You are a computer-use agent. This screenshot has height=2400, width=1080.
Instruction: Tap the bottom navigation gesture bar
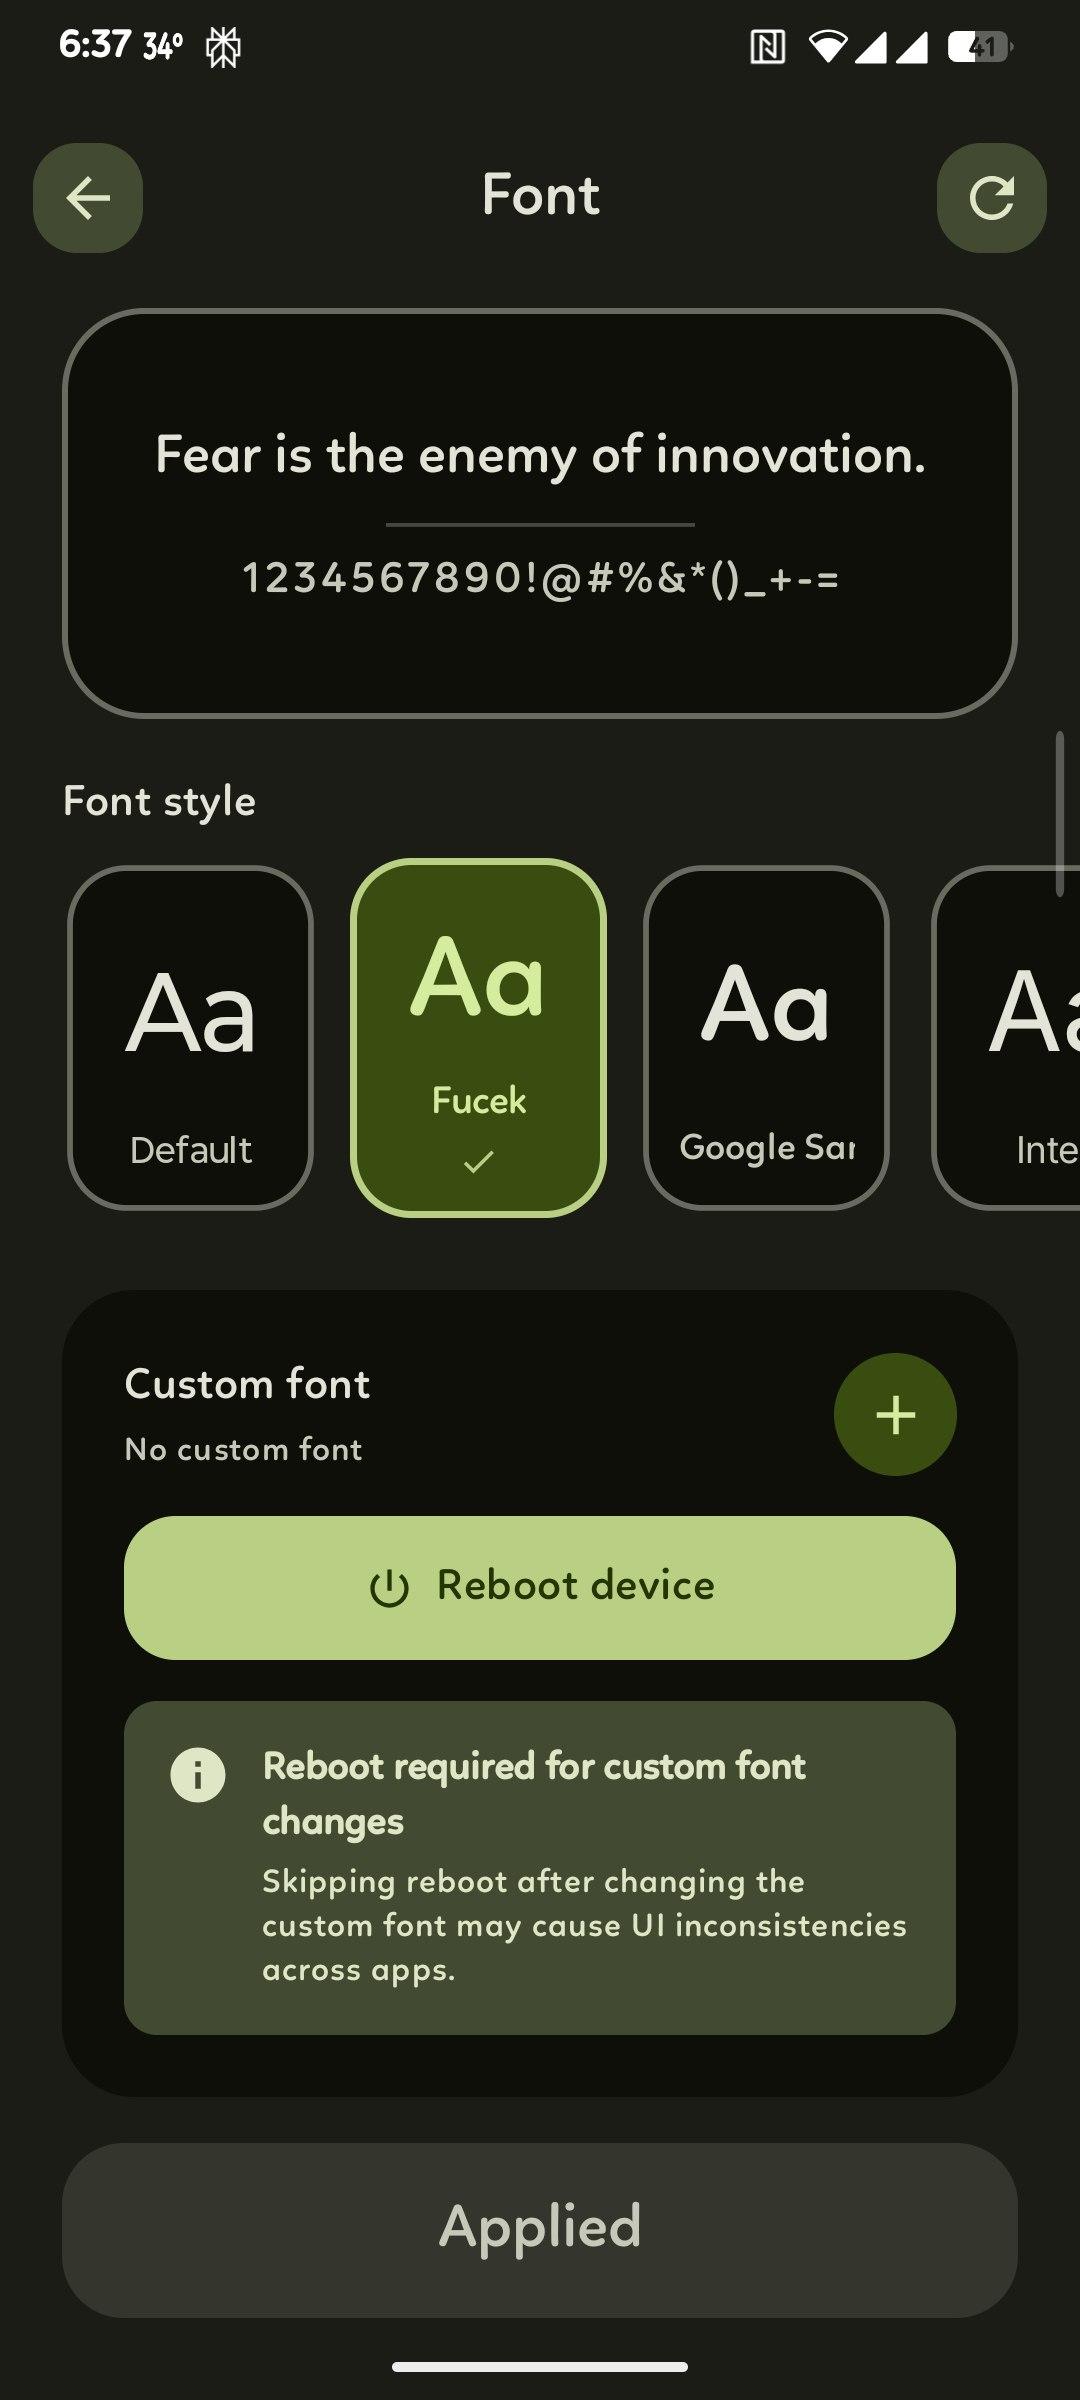540,2367
